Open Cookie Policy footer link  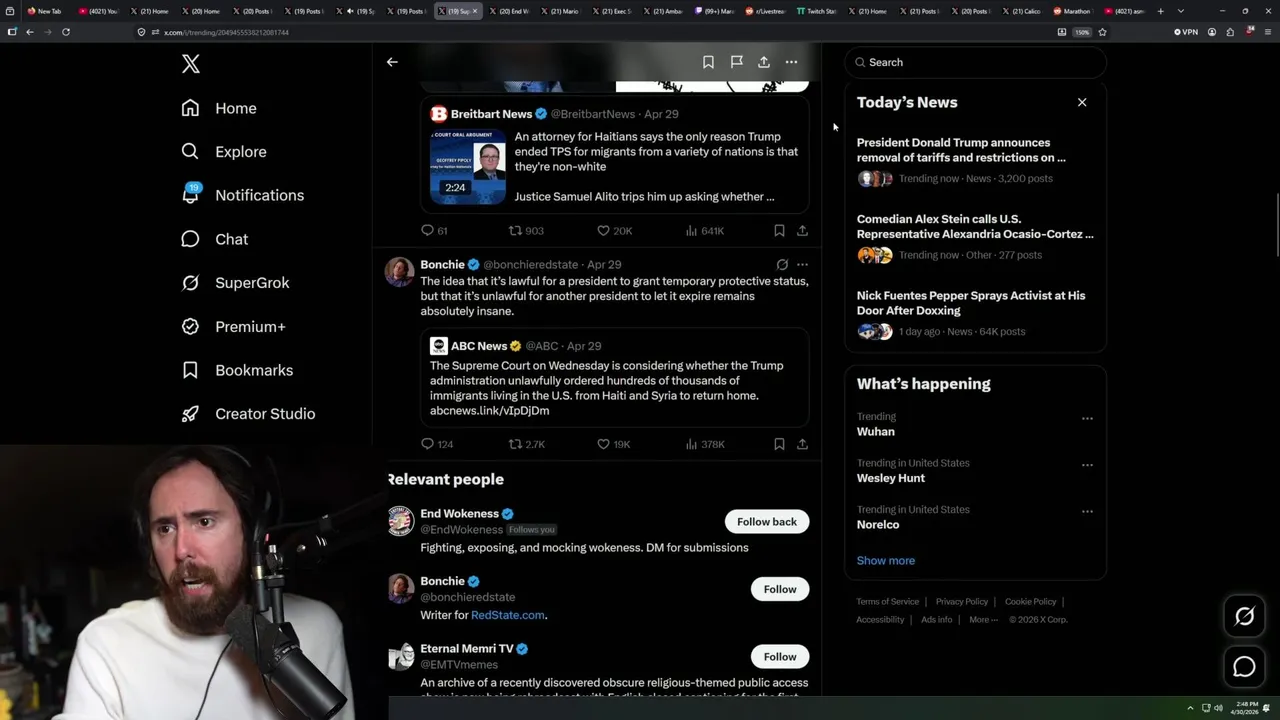pyautogui.click(x=1030, y=602)
